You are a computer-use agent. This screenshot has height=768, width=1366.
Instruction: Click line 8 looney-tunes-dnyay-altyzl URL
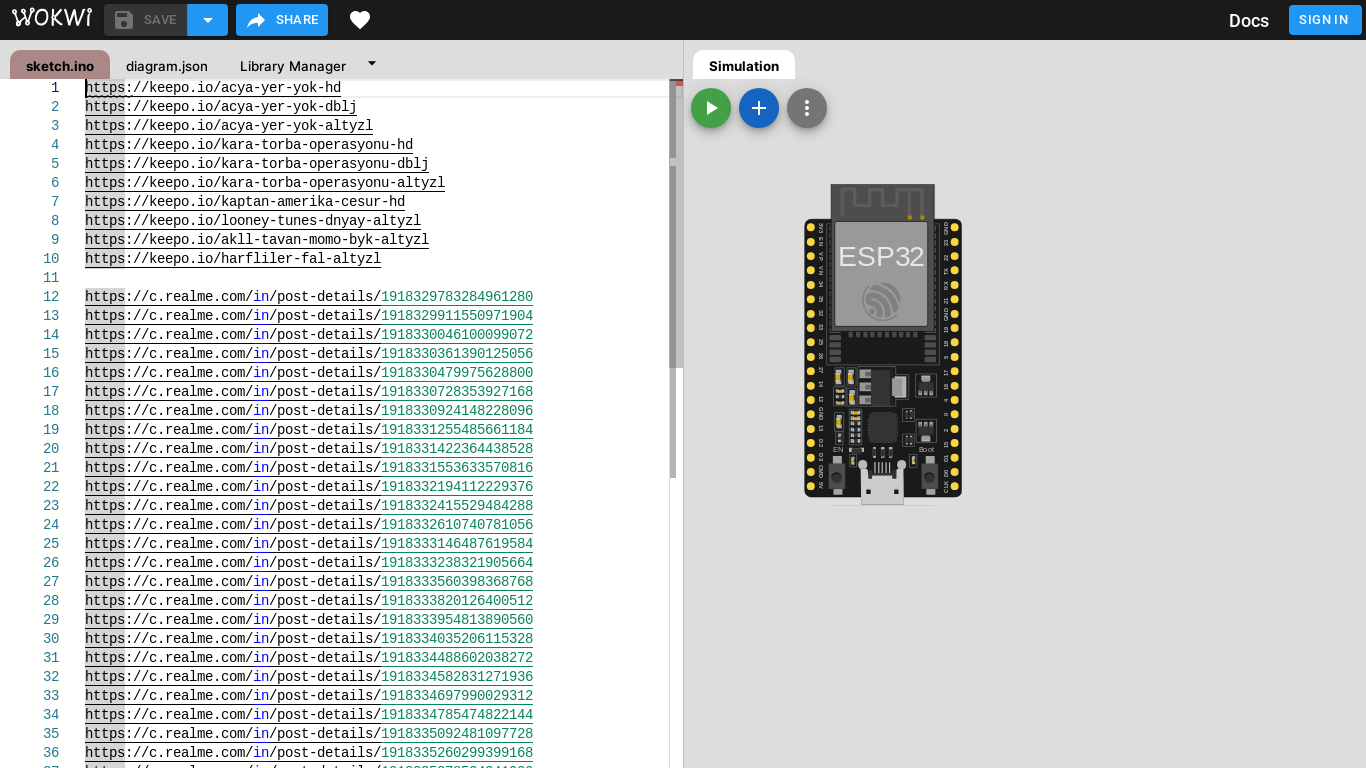click(253, 221)
